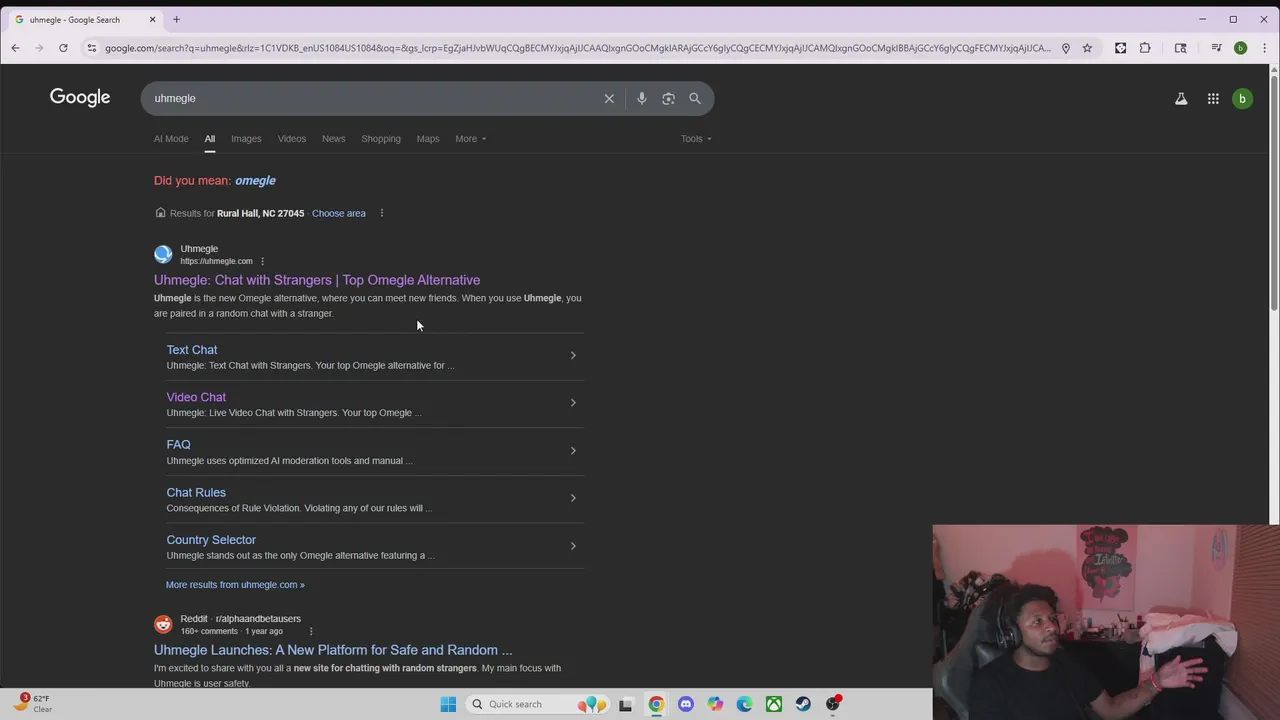This screenshot has width=1280, height=720.
Task: Open the Google apps grid
Action: click(x=1213, y=98)
